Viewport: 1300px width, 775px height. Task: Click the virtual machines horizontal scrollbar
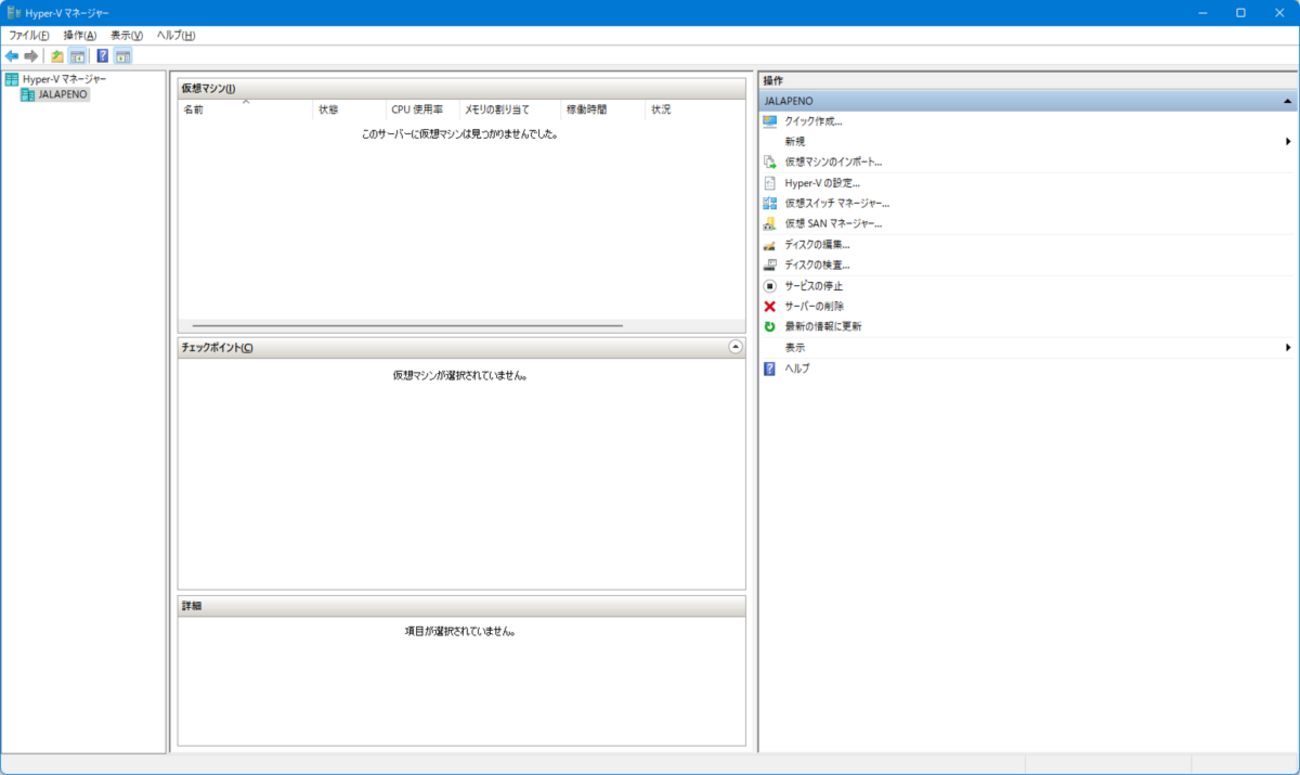click(x=407, y=326)
